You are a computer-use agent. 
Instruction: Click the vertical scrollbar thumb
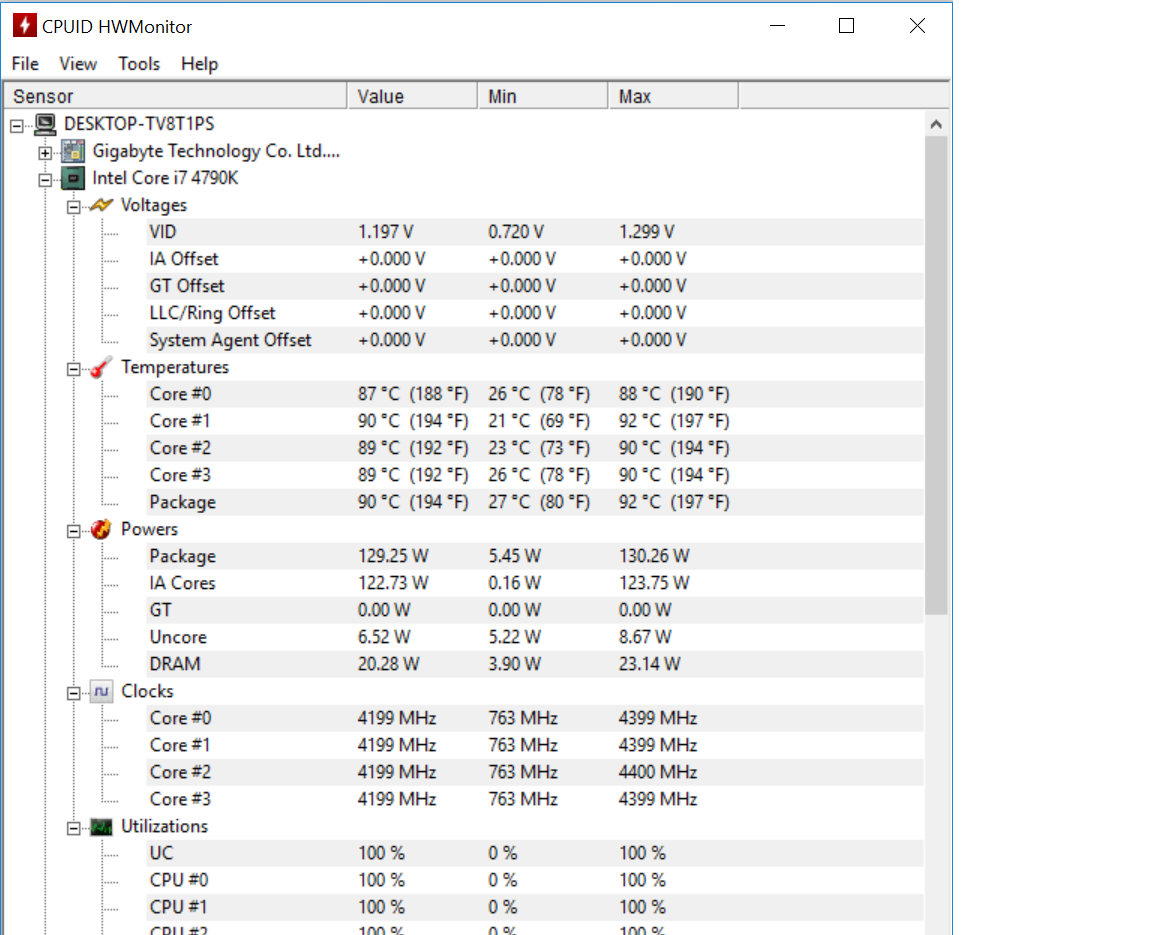(x=936, y=375)
